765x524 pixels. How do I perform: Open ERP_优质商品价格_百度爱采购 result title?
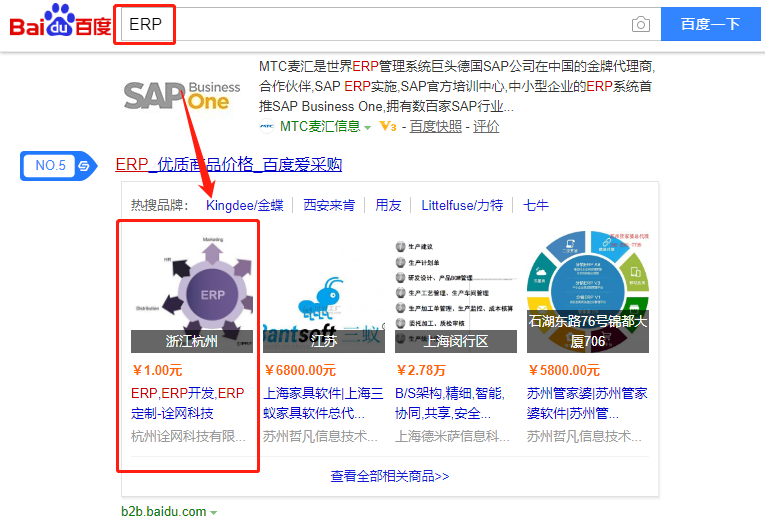229,164
